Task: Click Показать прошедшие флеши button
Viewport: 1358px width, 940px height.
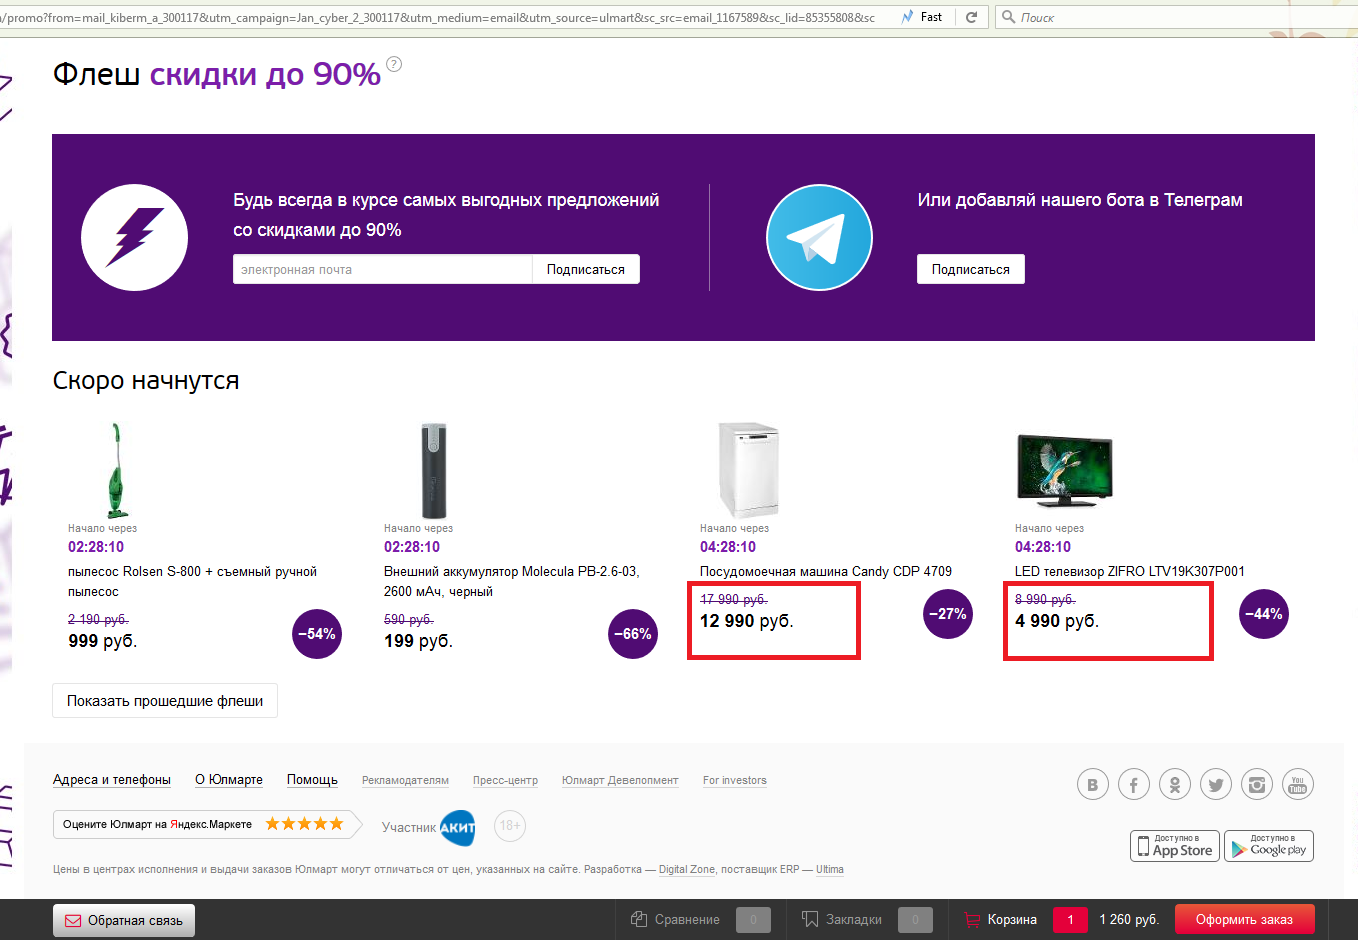Action: pos(165,701)
